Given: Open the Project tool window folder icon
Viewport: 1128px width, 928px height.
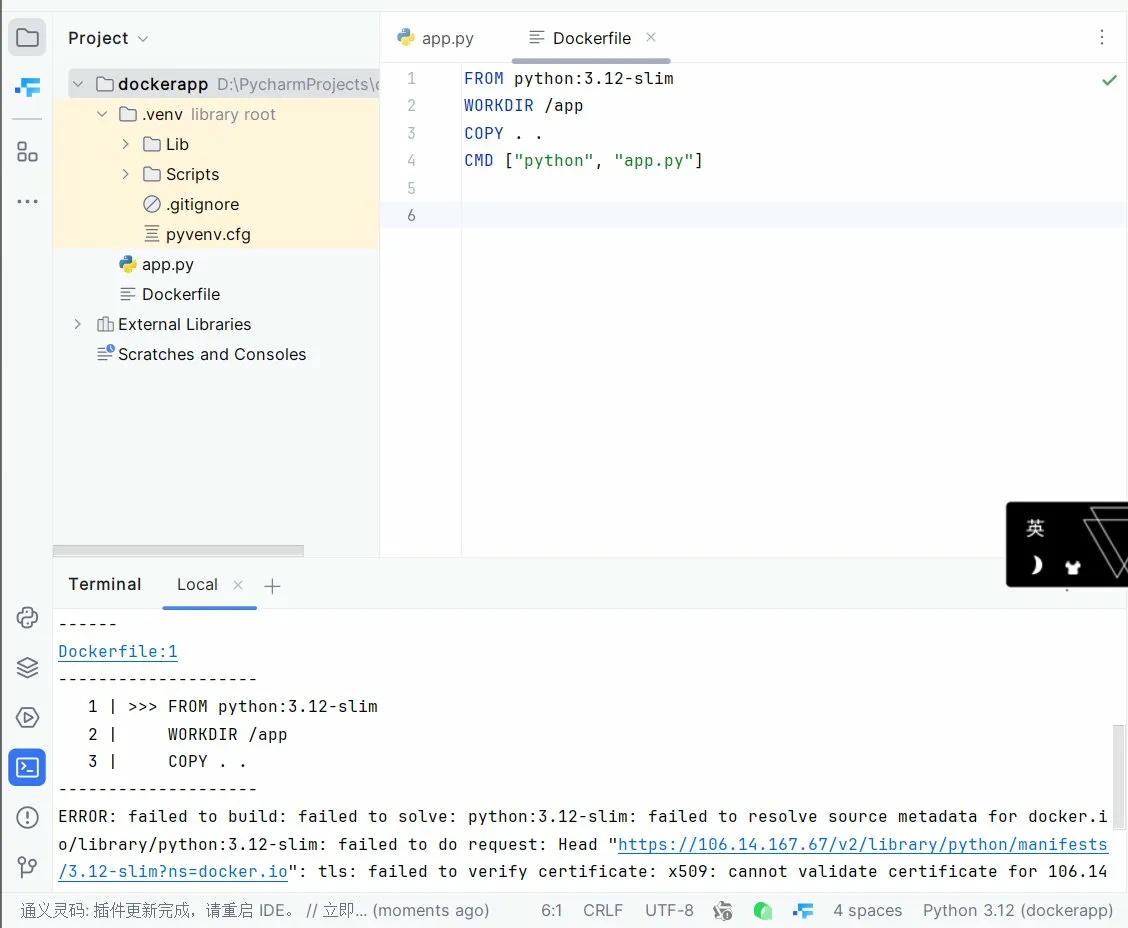Looking at the screenshot, I should 27,37.
